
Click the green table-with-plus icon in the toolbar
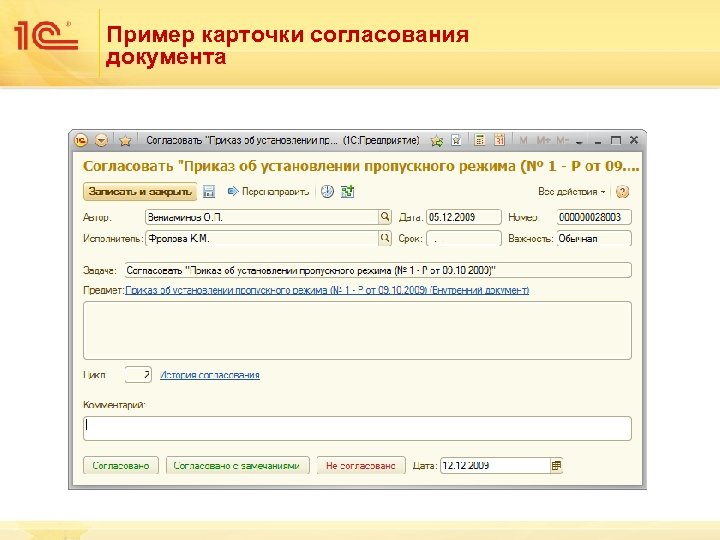point(348,191)
